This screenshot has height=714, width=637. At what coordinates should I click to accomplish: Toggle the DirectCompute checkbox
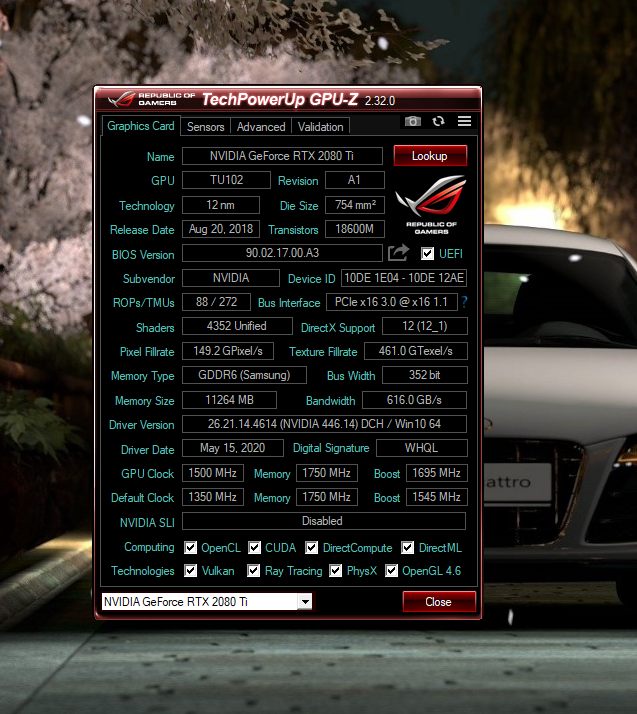click(x=311, y=547)
